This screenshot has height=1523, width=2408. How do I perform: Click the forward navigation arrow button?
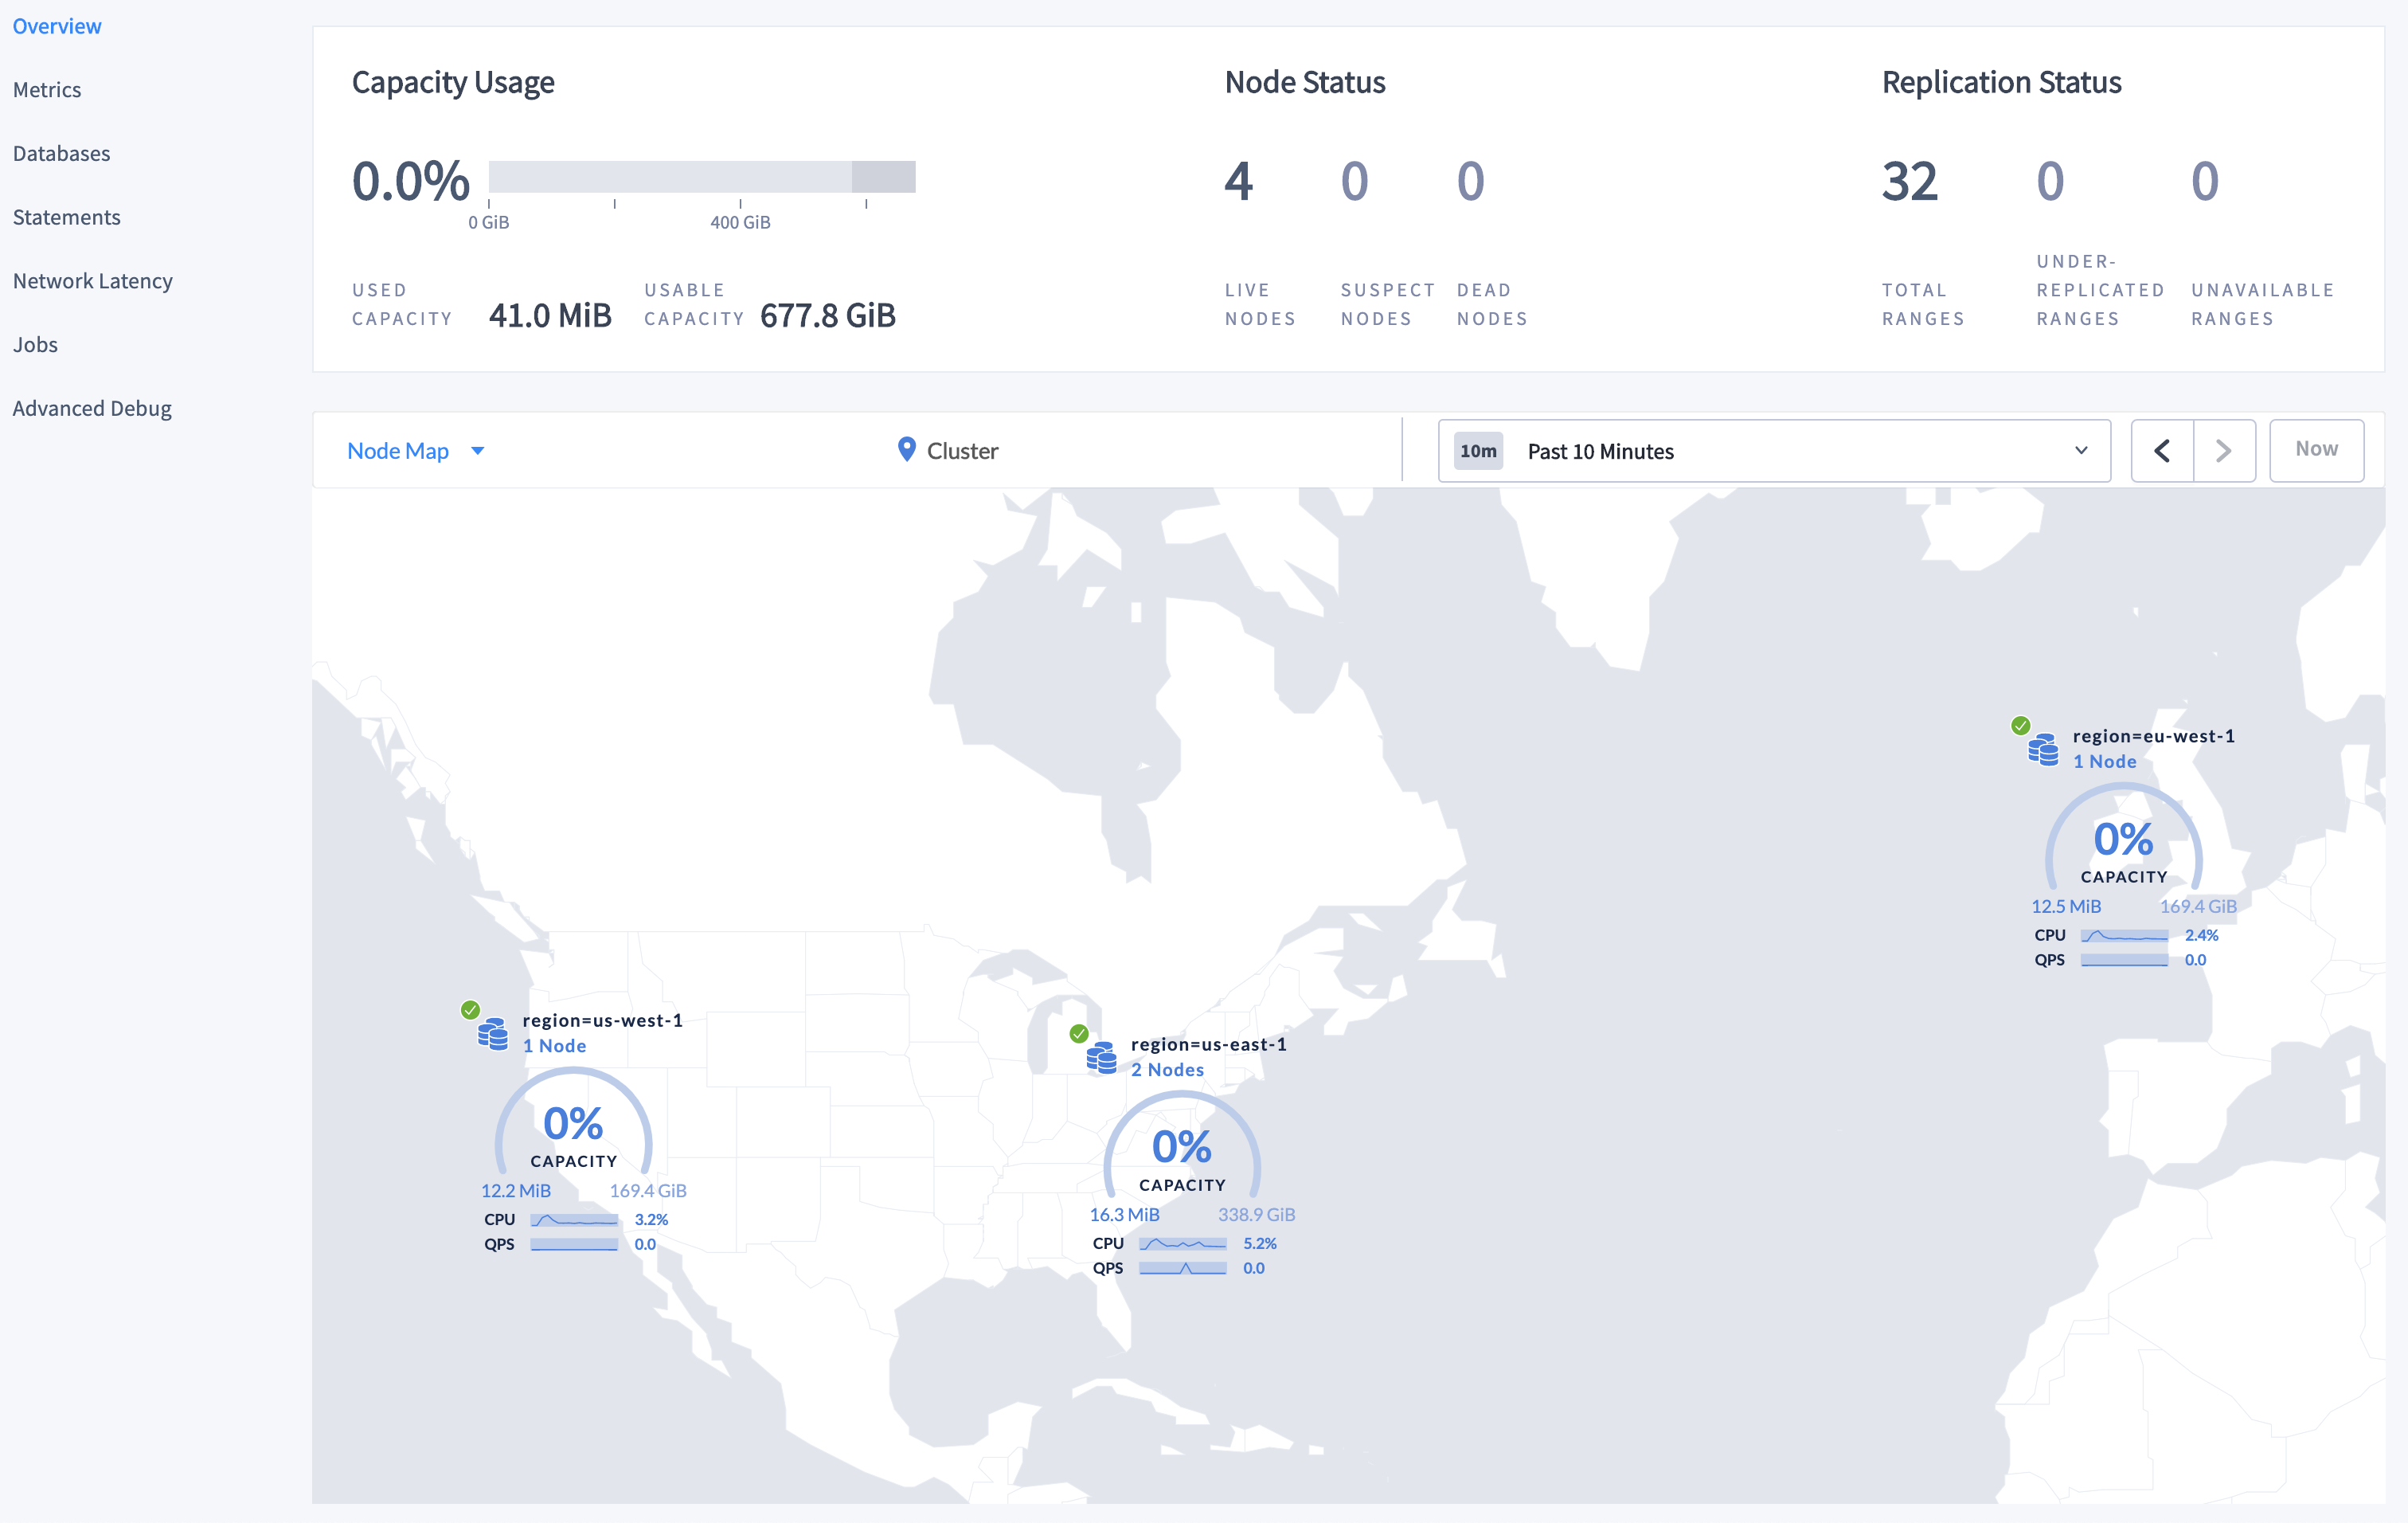(x=2222, y=451)
